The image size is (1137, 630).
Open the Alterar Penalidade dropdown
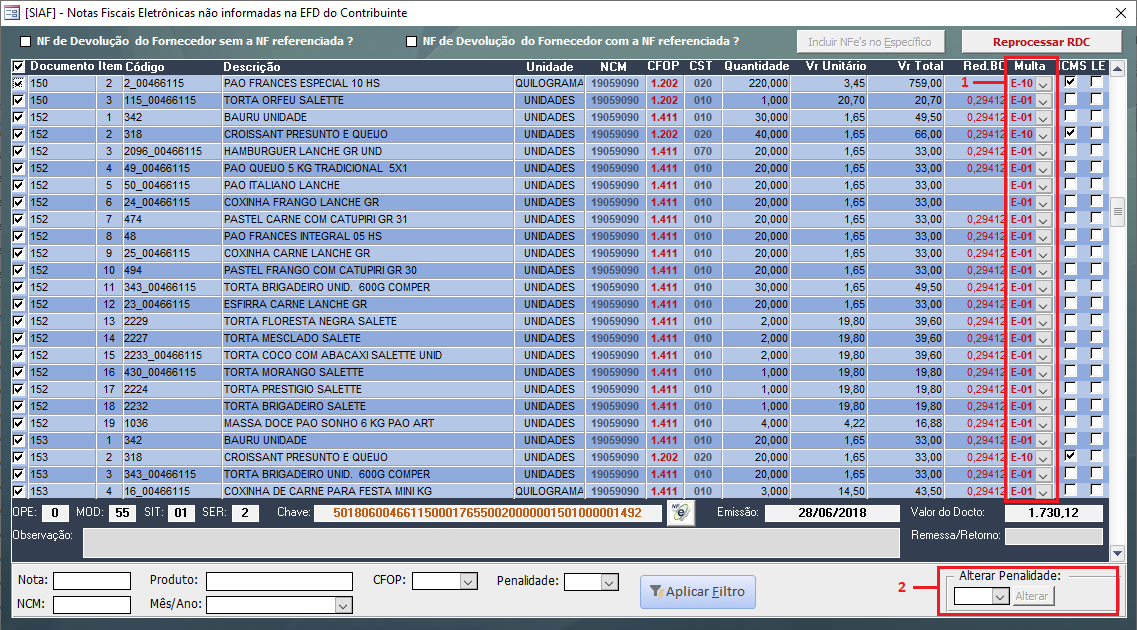[x=998, y=596]
